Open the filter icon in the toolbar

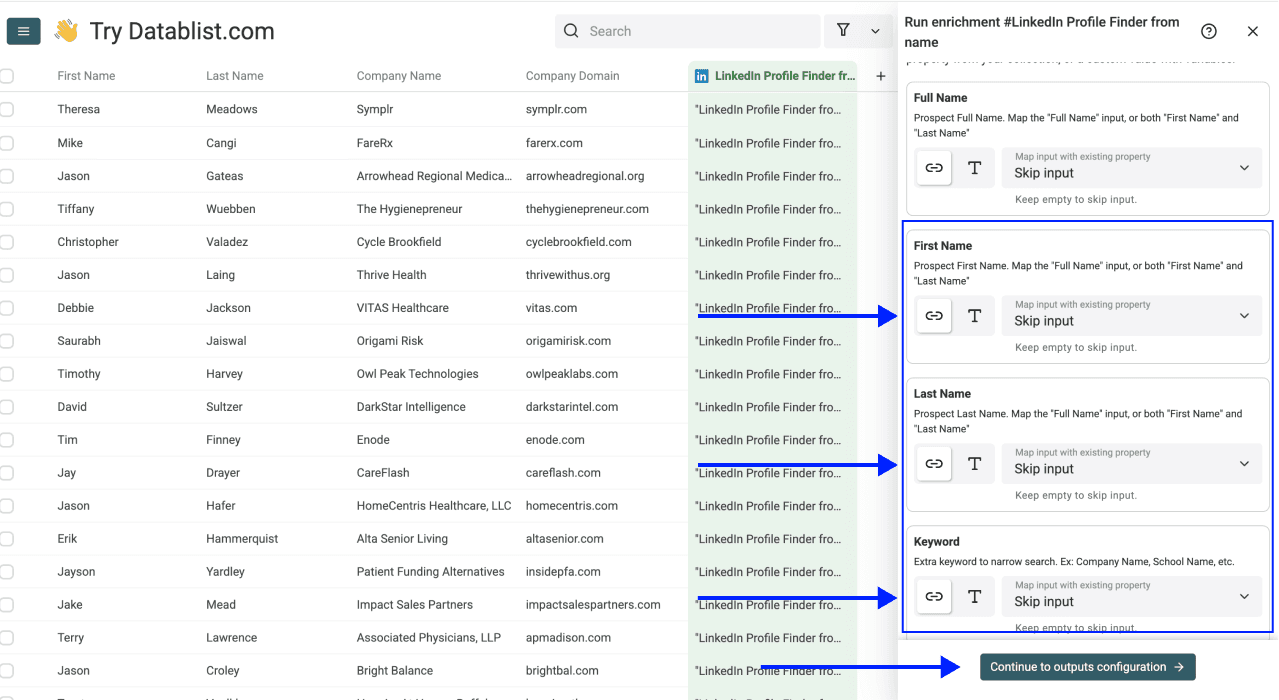pyautogui.click(x=843, y=31)
